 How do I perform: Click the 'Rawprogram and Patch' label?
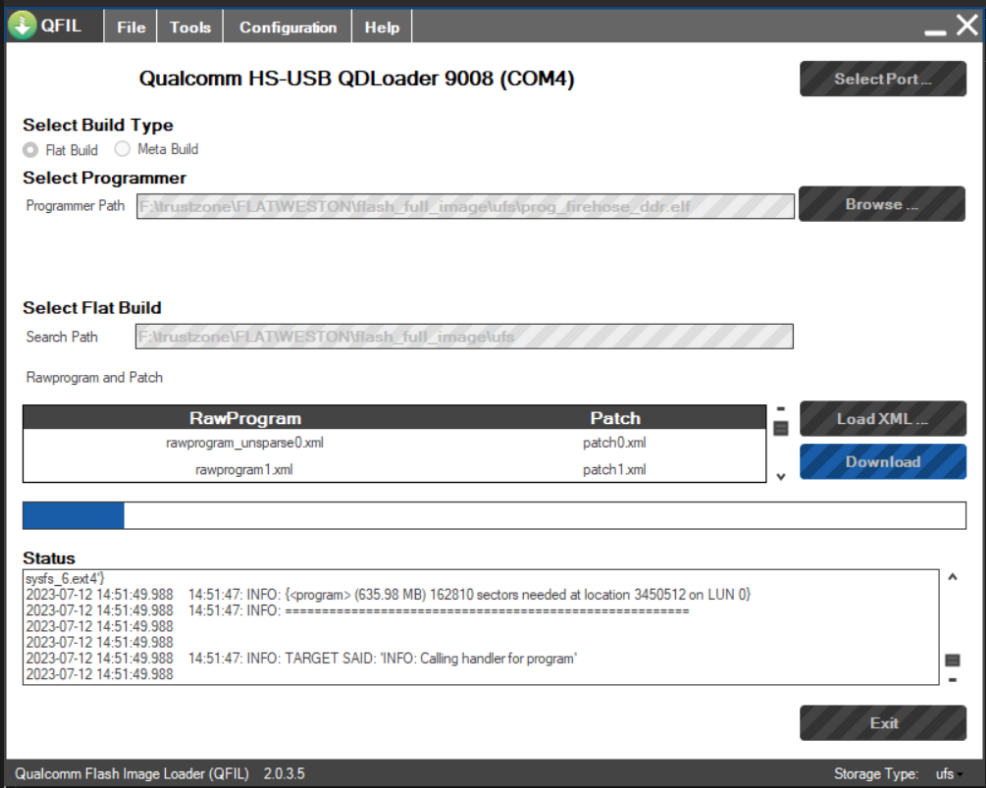(94, 377)
